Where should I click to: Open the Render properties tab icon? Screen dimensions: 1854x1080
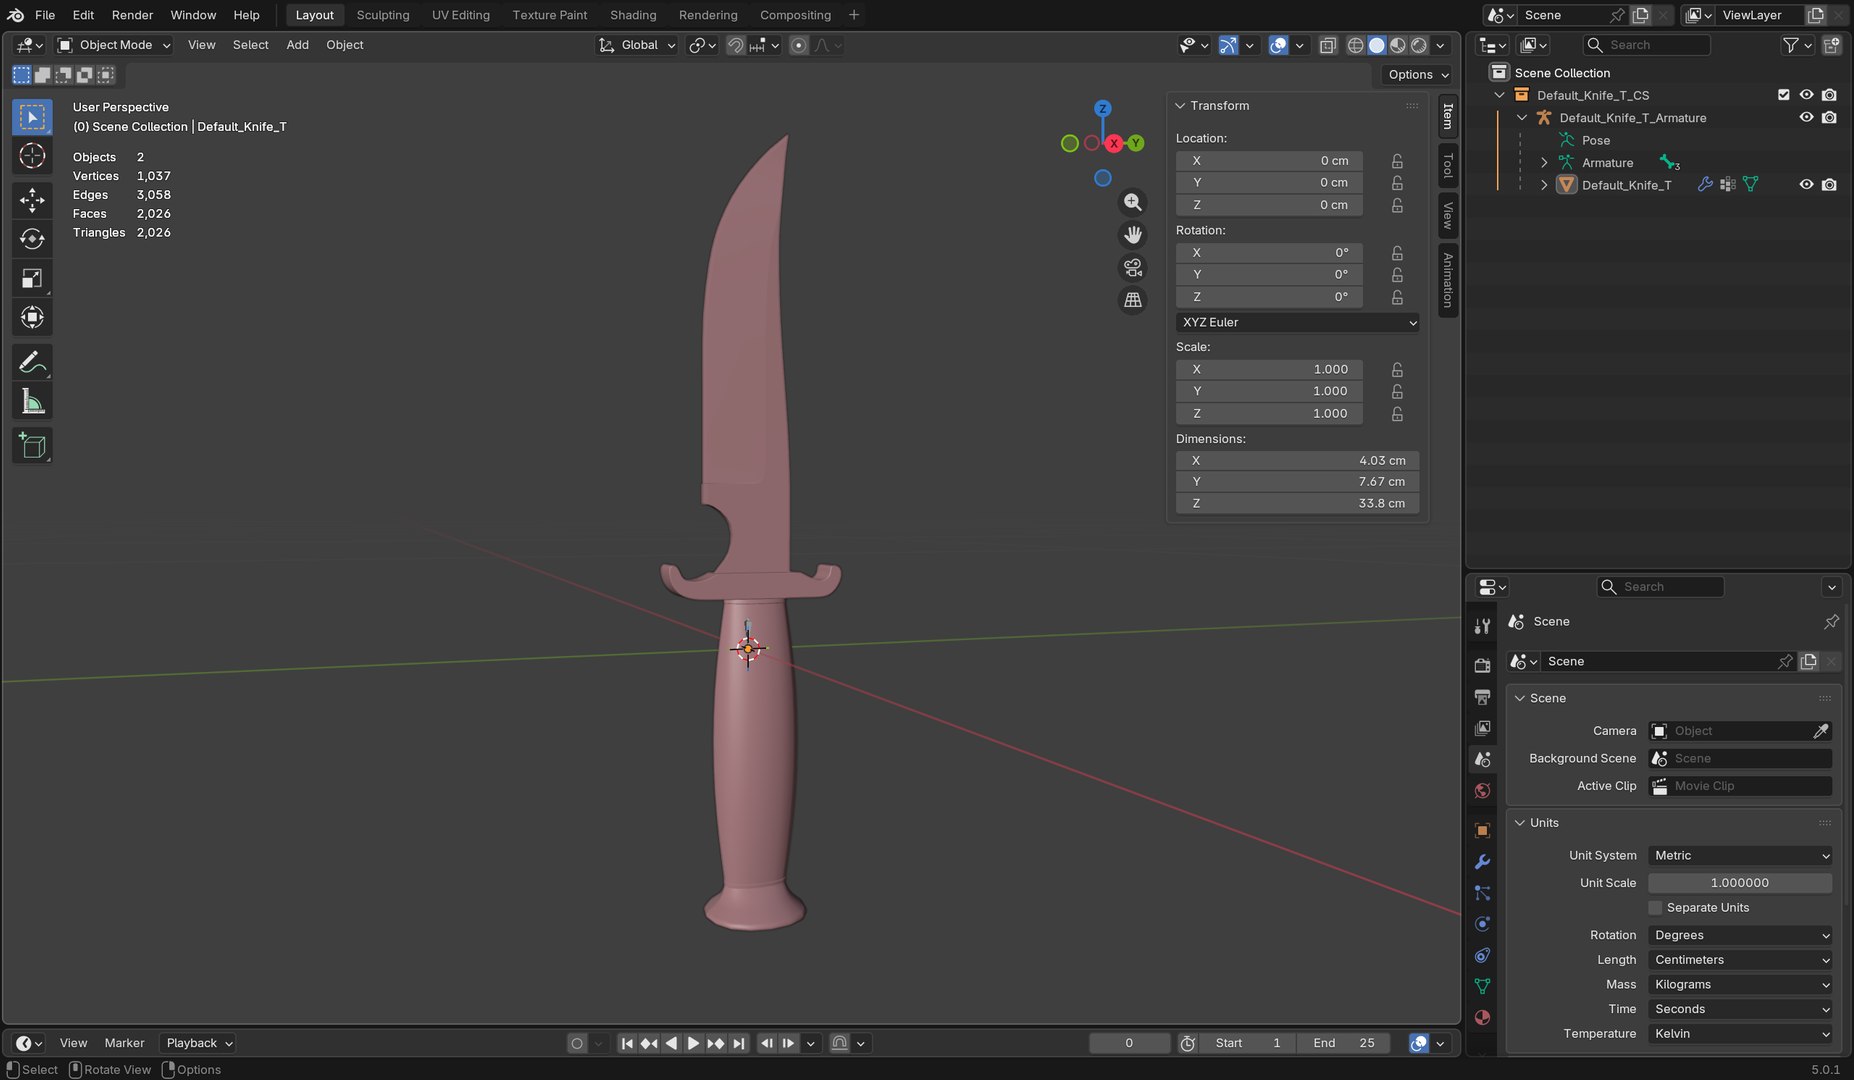pyautogui.click(x=1482, y=665)
